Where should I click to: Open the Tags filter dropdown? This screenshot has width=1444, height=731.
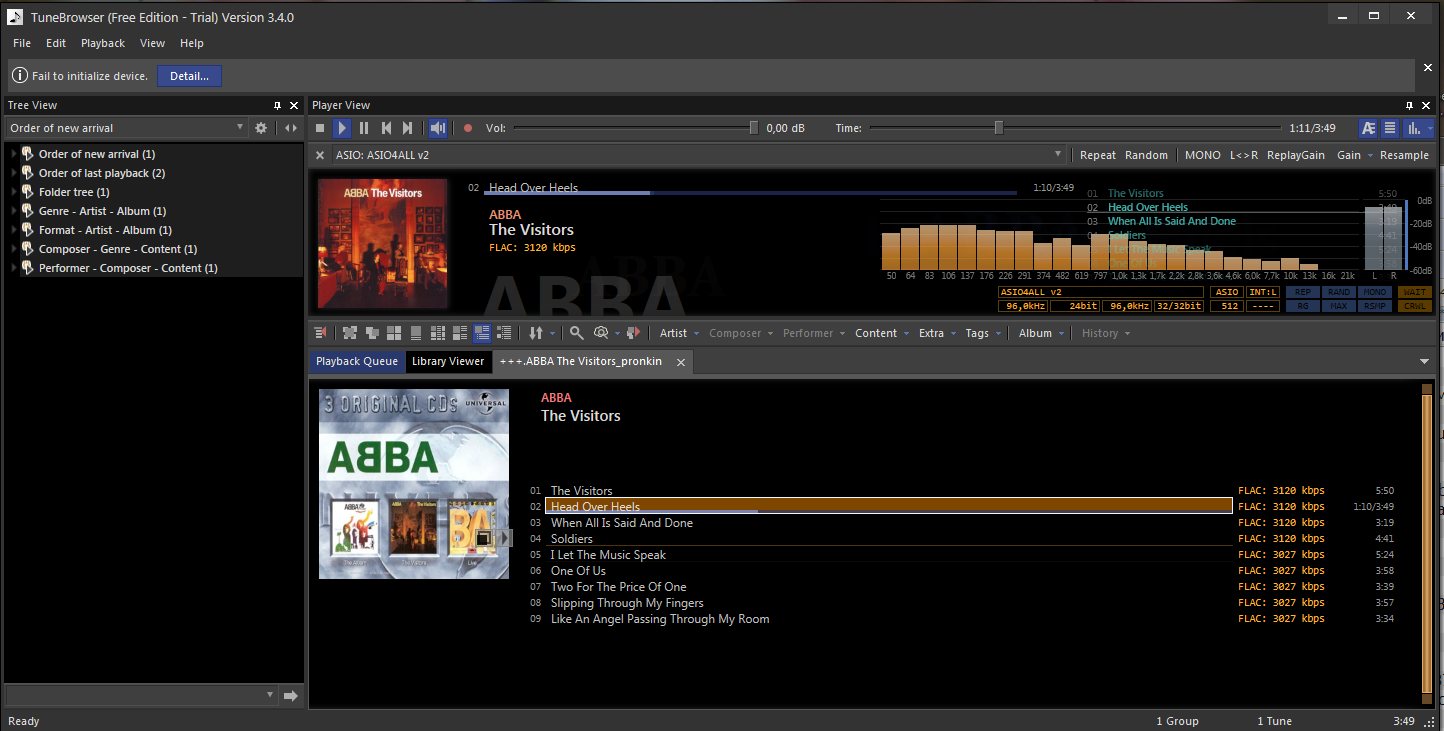click(983, 333)
